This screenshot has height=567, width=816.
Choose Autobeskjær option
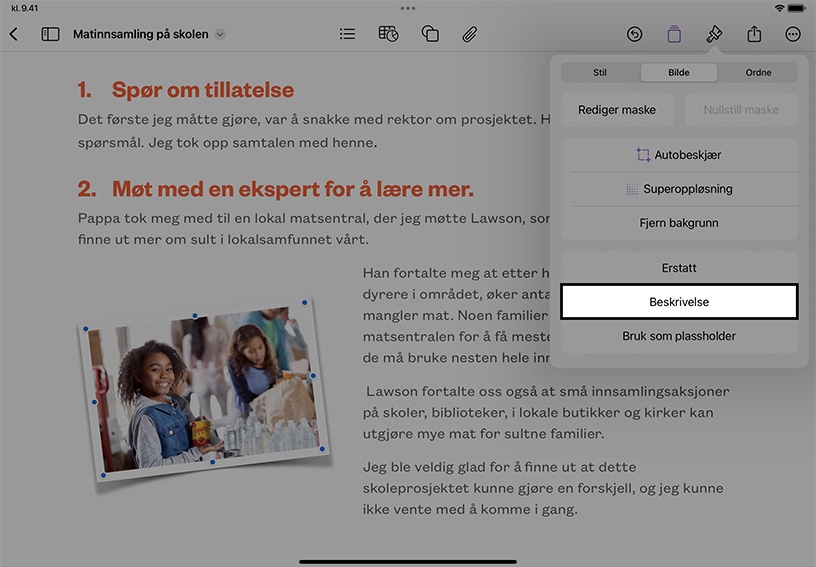pos(679,155)
